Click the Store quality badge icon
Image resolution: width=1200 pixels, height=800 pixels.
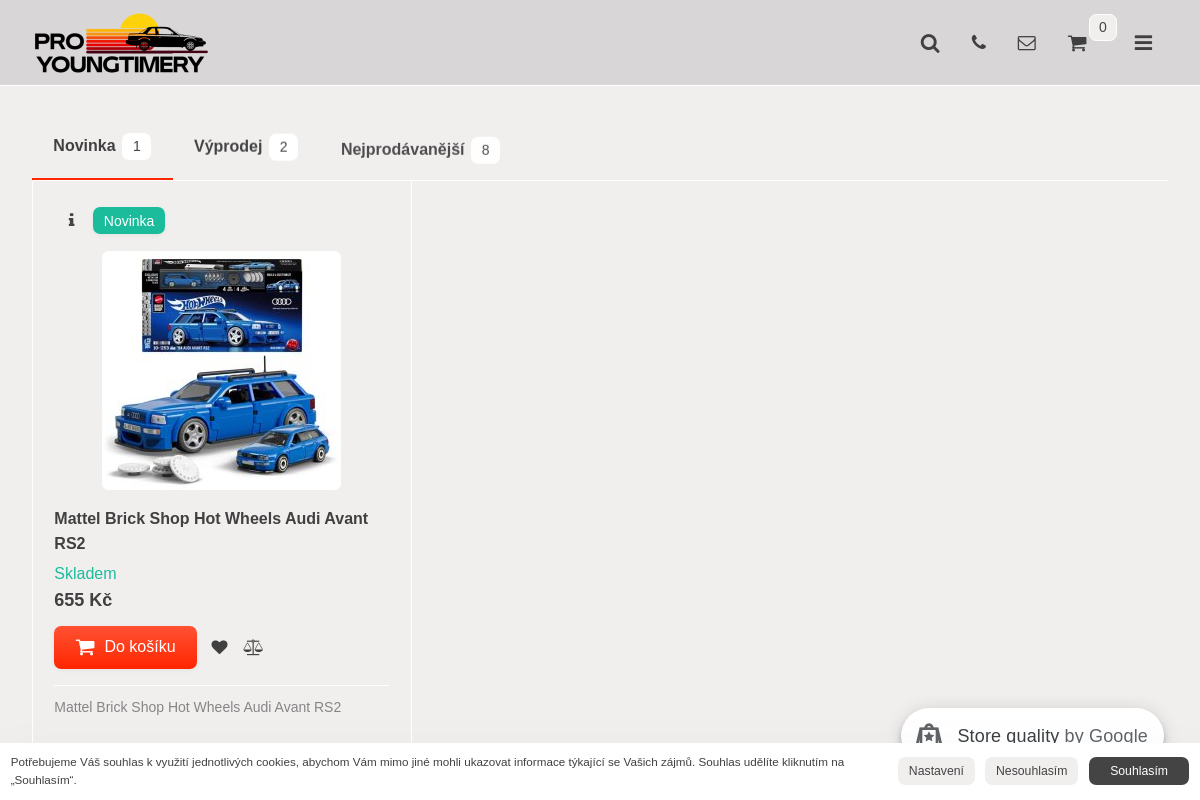click(x=929, y=736)
